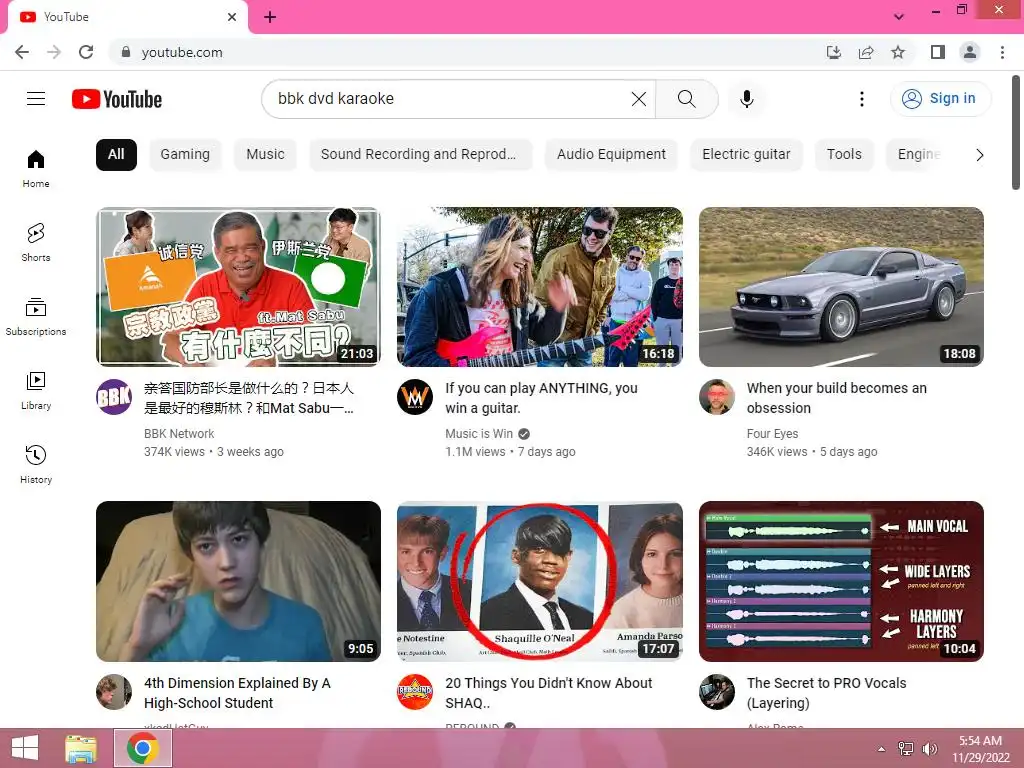Open the BBK Network channel name link
The width and height of the screenshot is (1024, 768).
click(179, 434)
